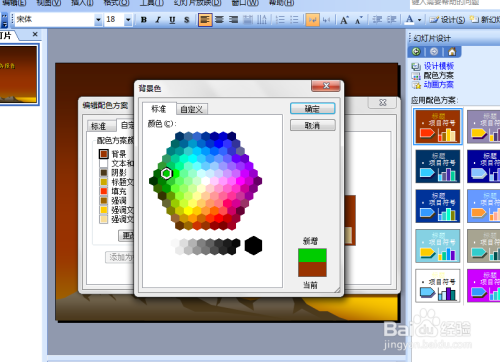Apply magenta color scheme thumbnail

pyautogui.click(x=483, y=286)
